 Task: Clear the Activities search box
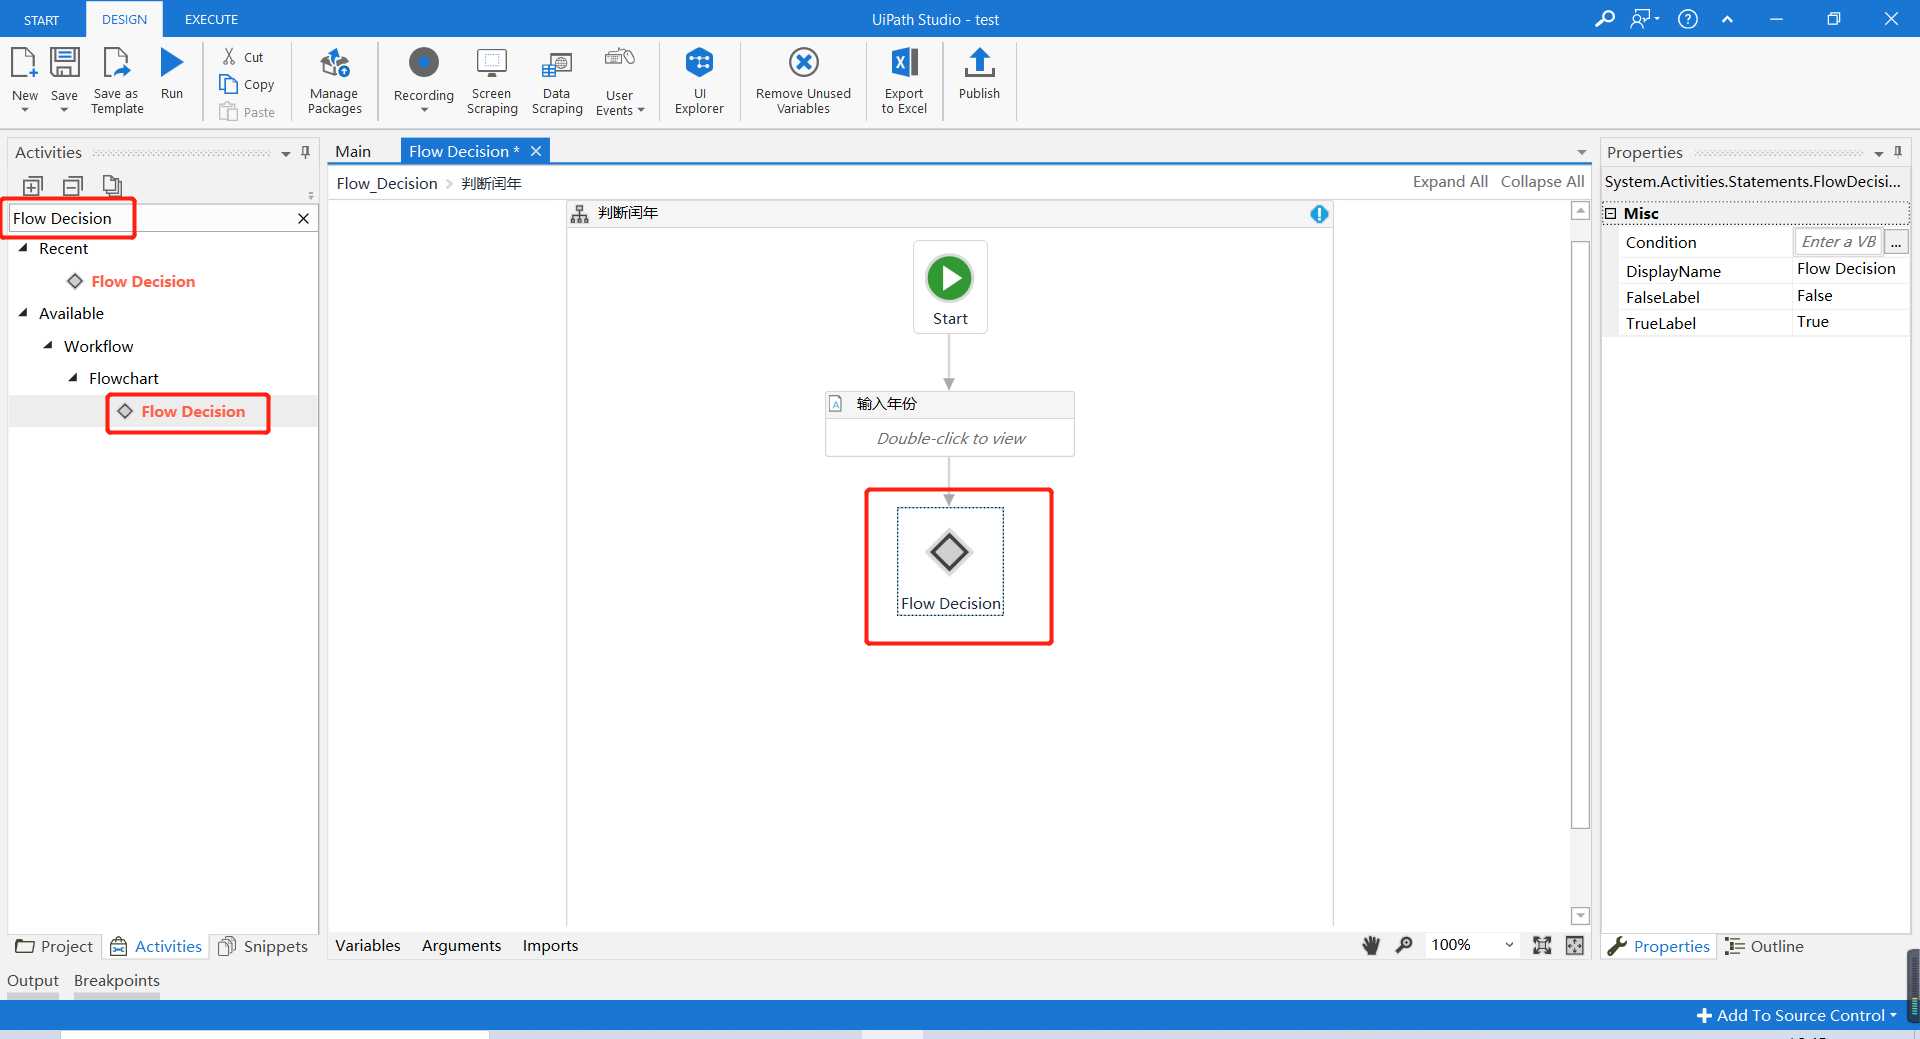coord(303,218)
